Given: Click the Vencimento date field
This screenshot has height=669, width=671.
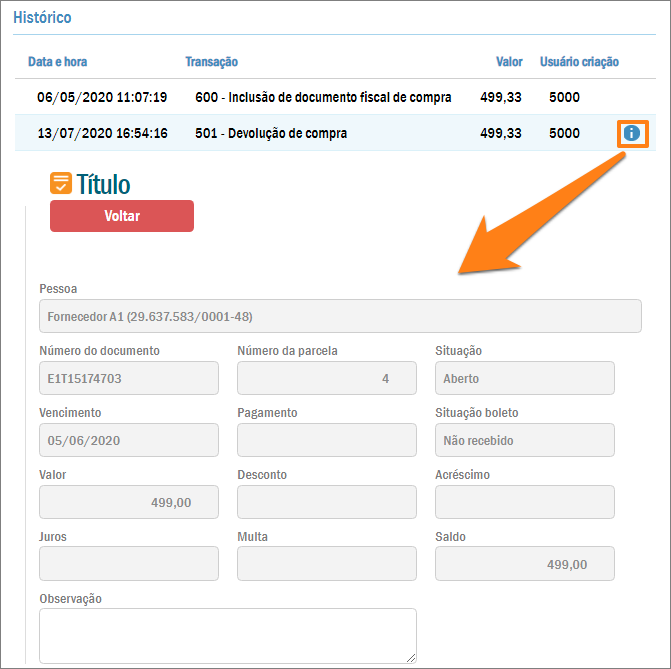Looking at the screenshot, I should (x=128, y=441).
